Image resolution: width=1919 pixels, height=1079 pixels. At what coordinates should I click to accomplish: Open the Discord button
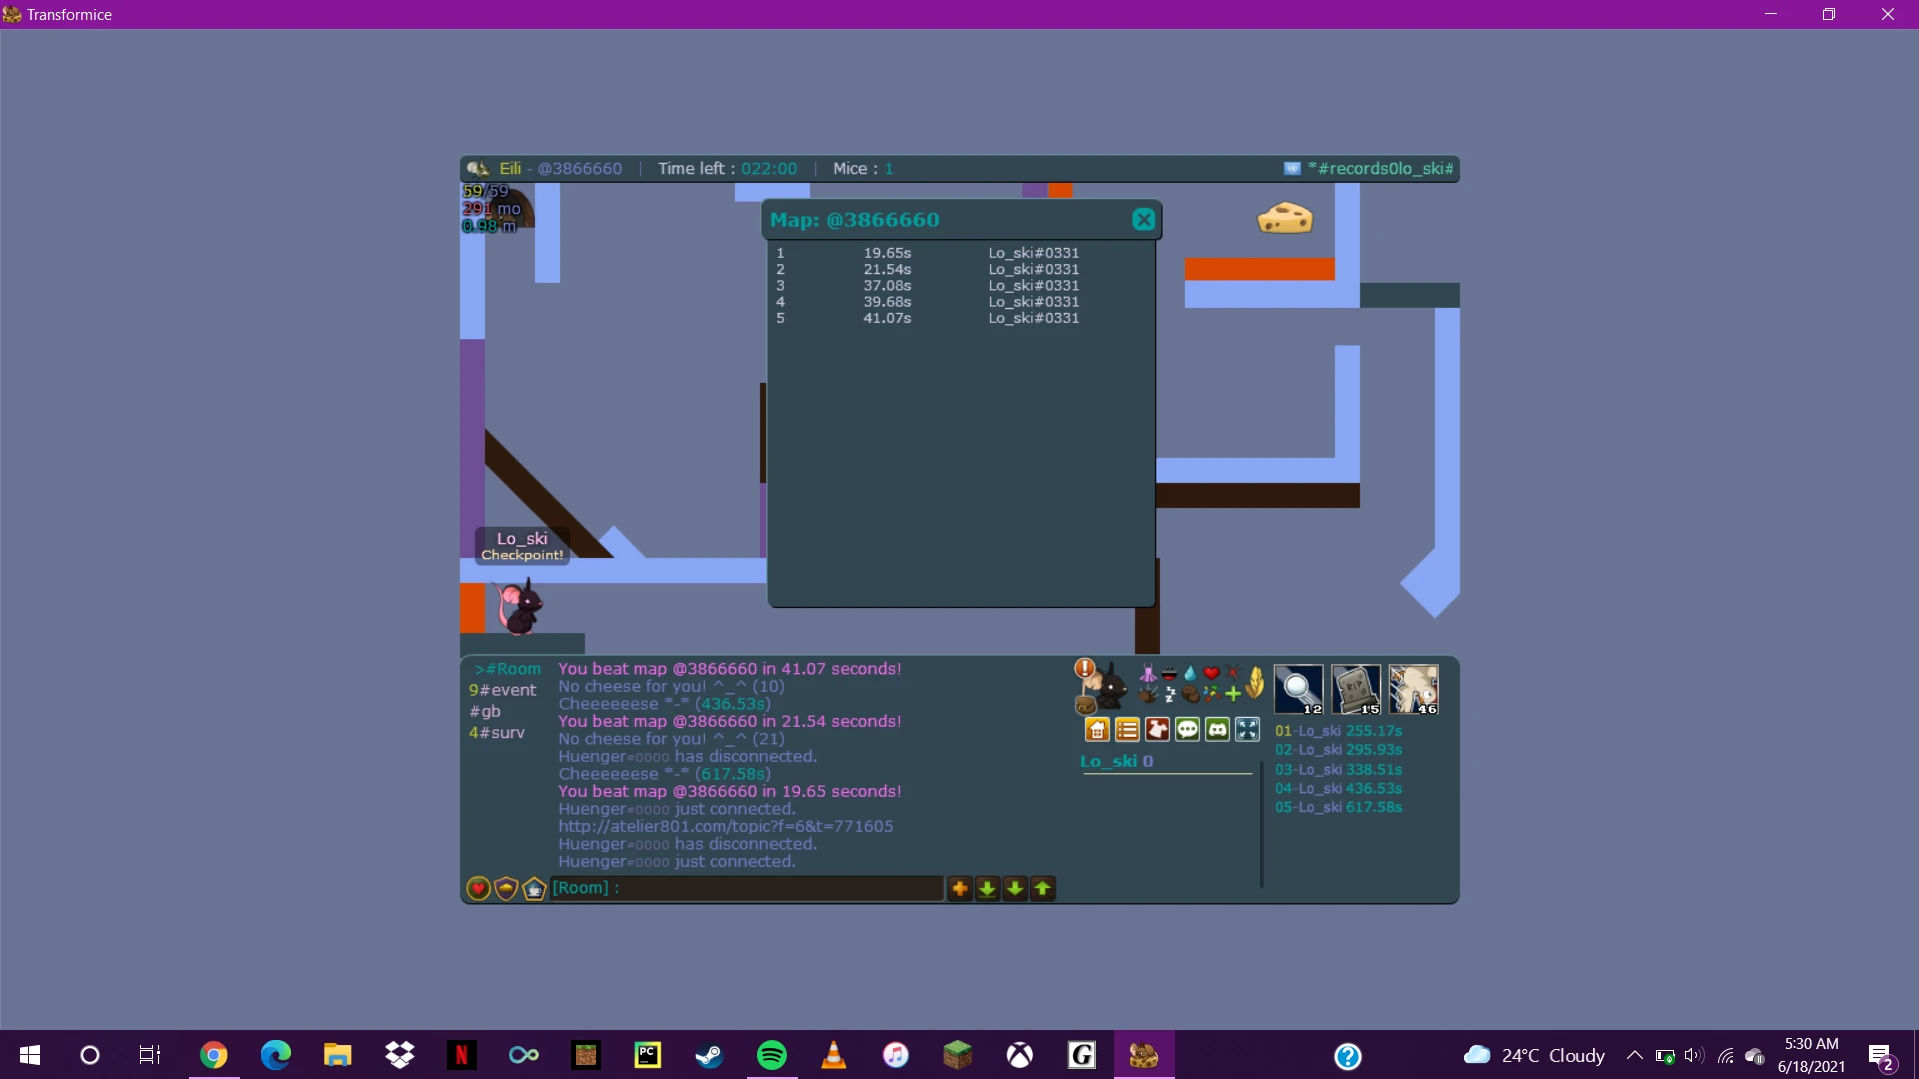point(1217,730)
